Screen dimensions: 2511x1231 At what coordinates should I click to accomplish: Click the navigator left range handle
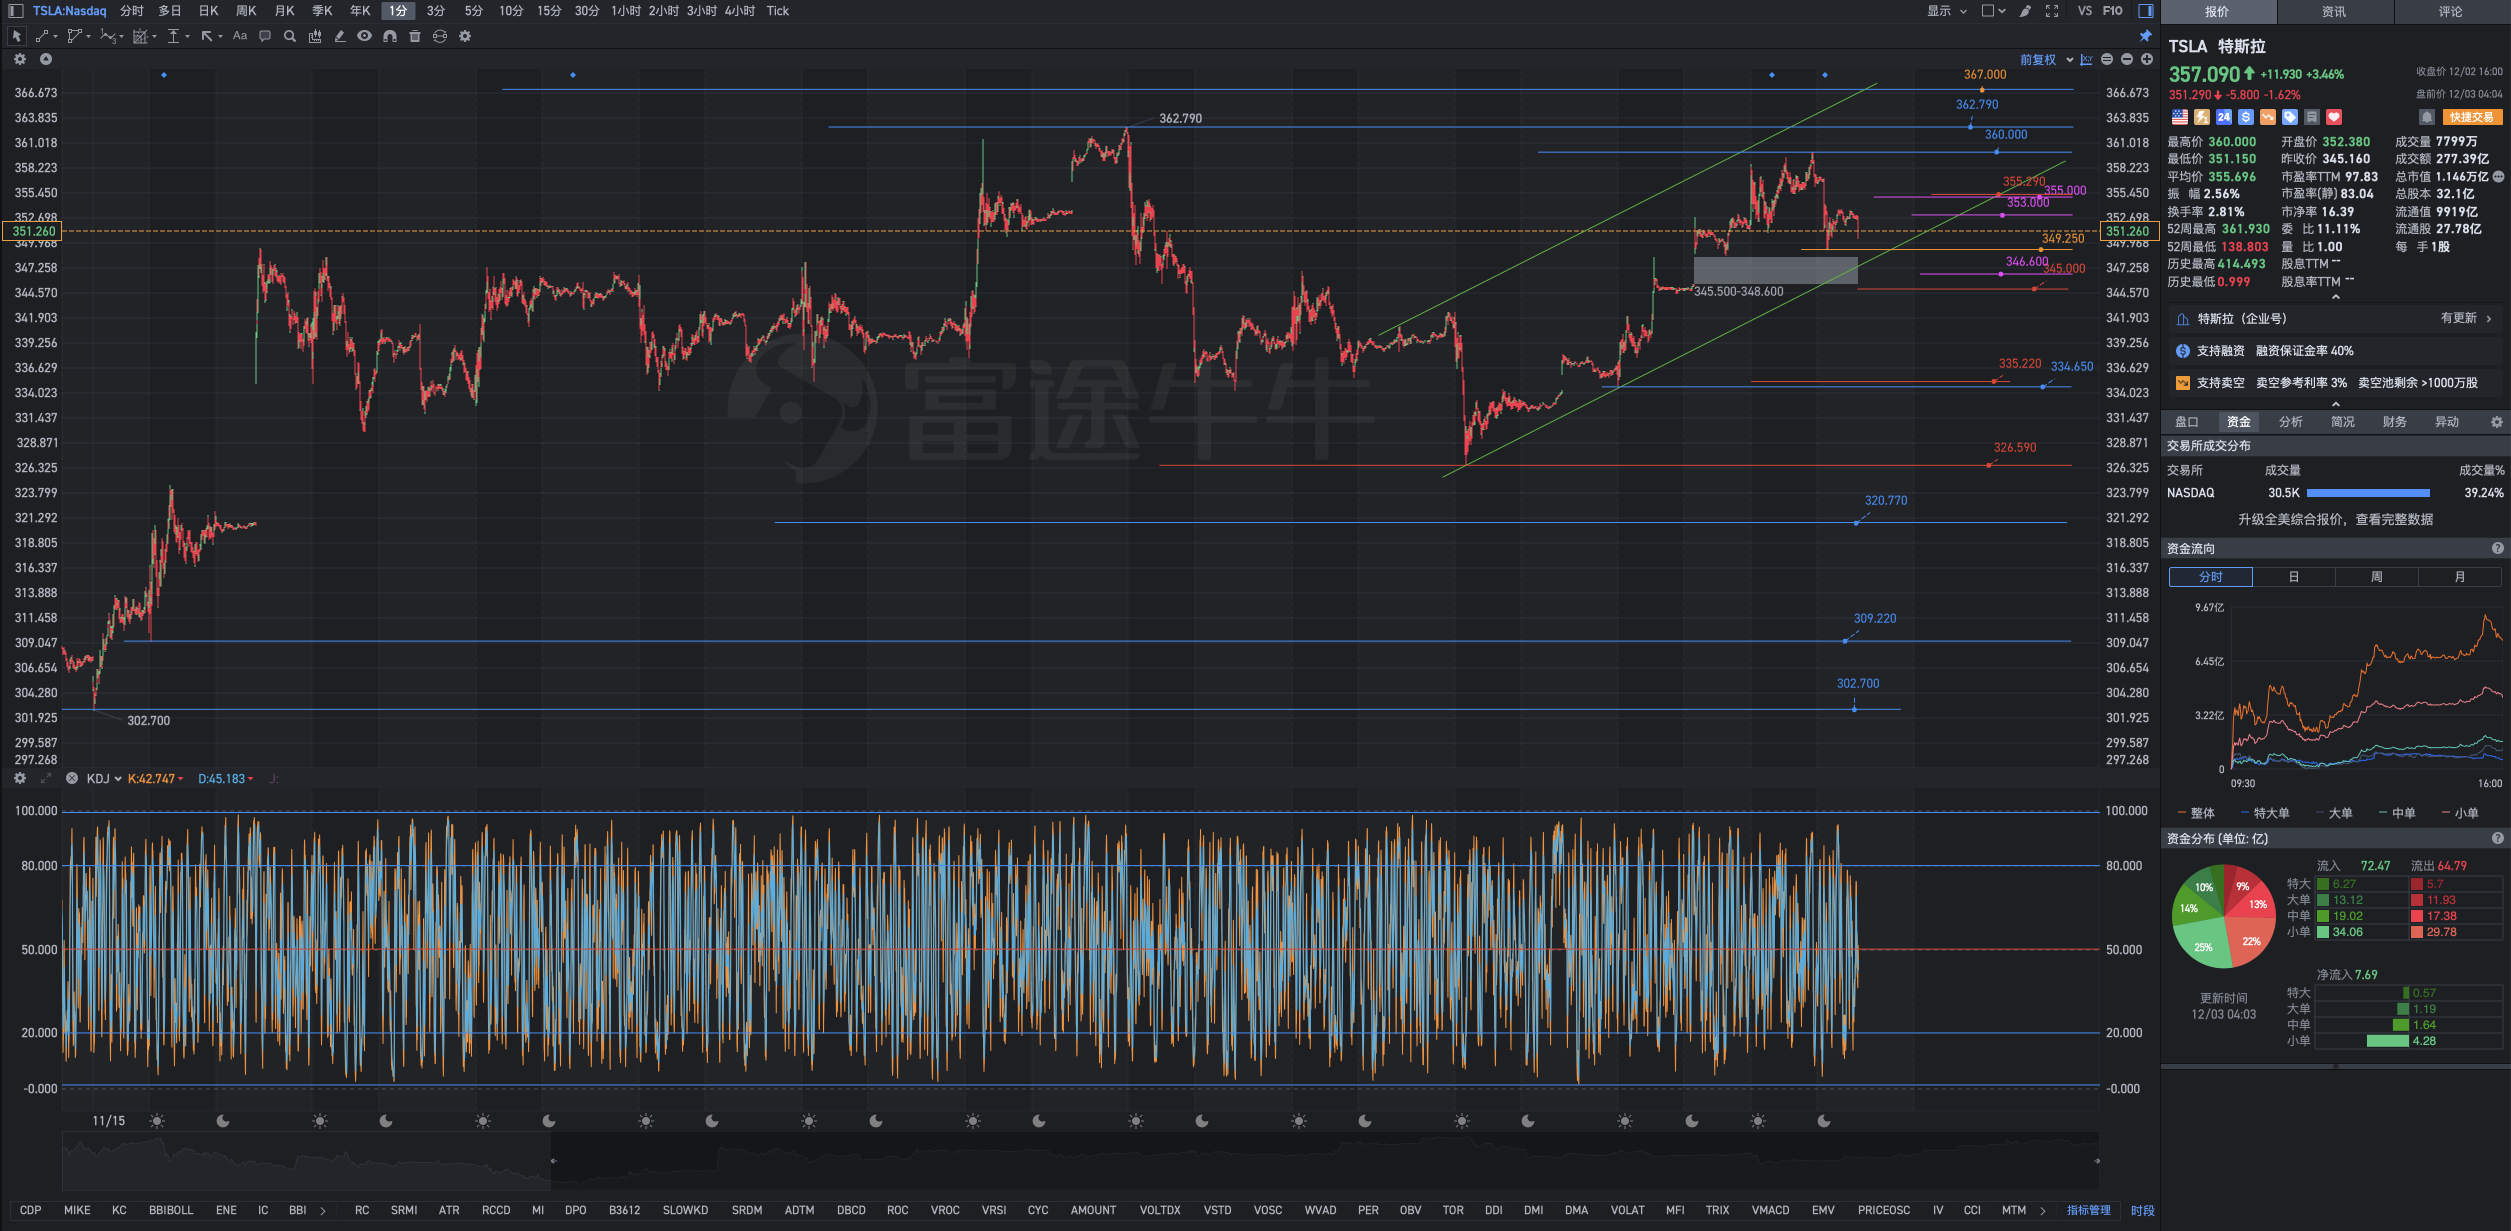(x=553, y=1161)
